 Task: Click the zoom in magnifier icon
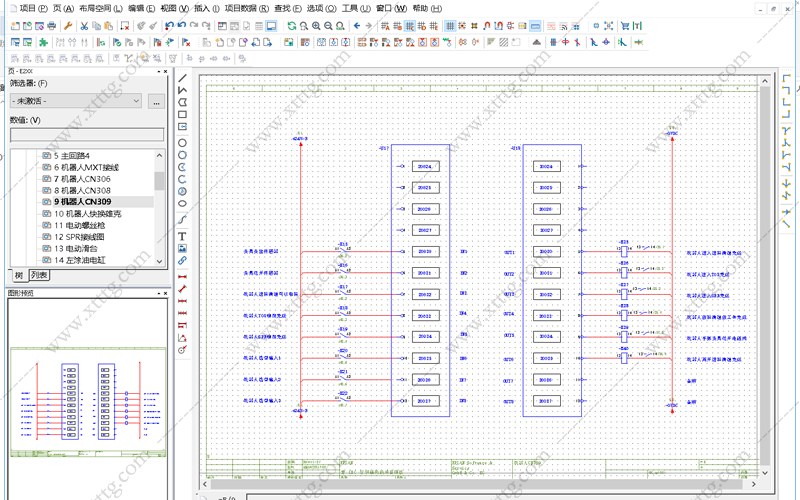pos(316,26)
